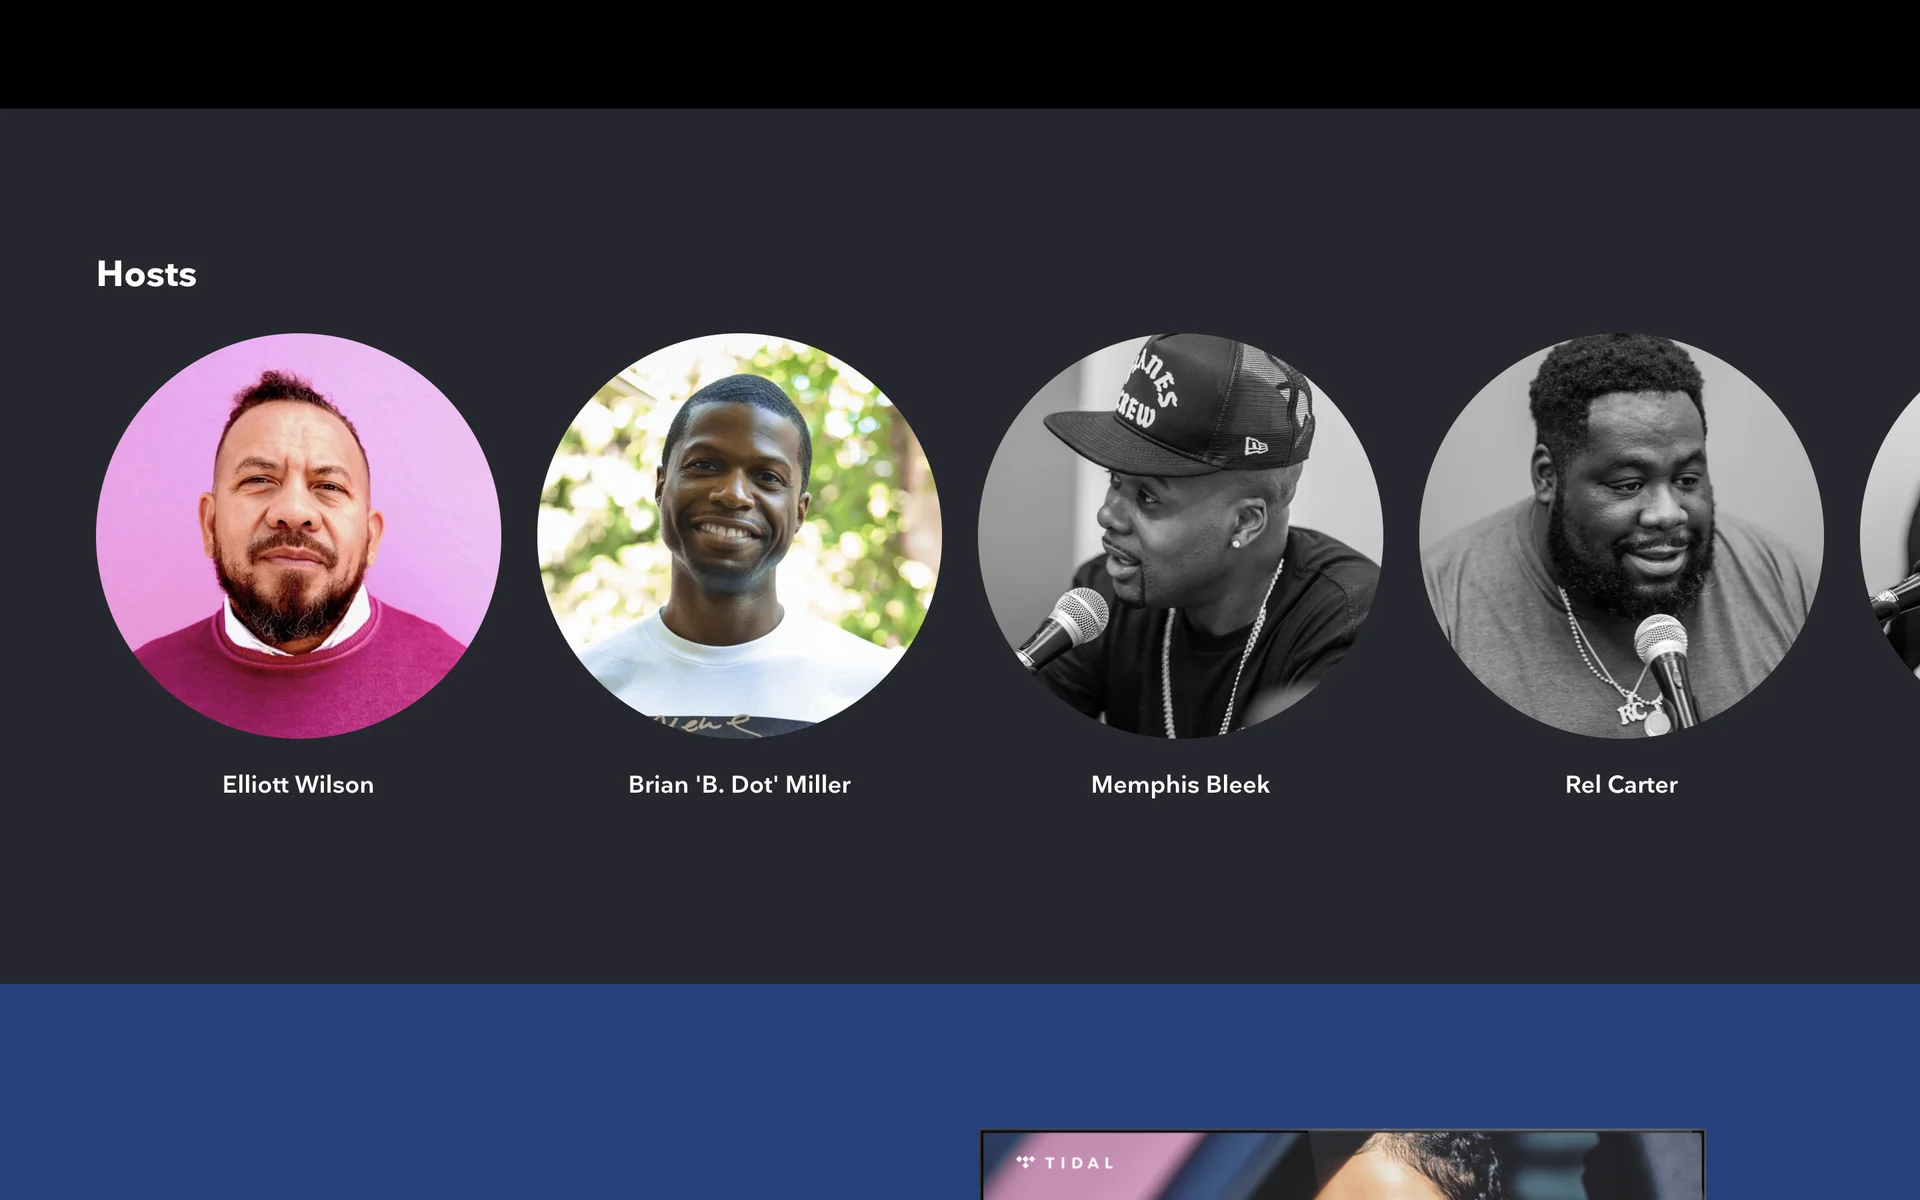
Task: Click the partially visible fifth host photo
Action: [1891, 536]
